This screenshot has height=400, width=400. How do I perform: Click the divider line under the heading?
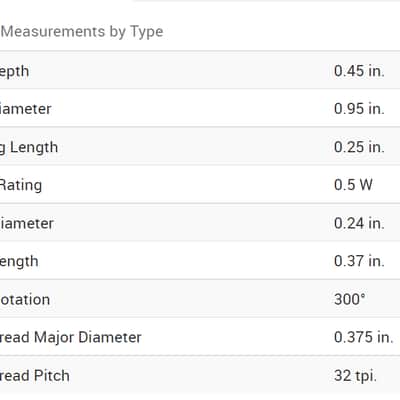200,51
